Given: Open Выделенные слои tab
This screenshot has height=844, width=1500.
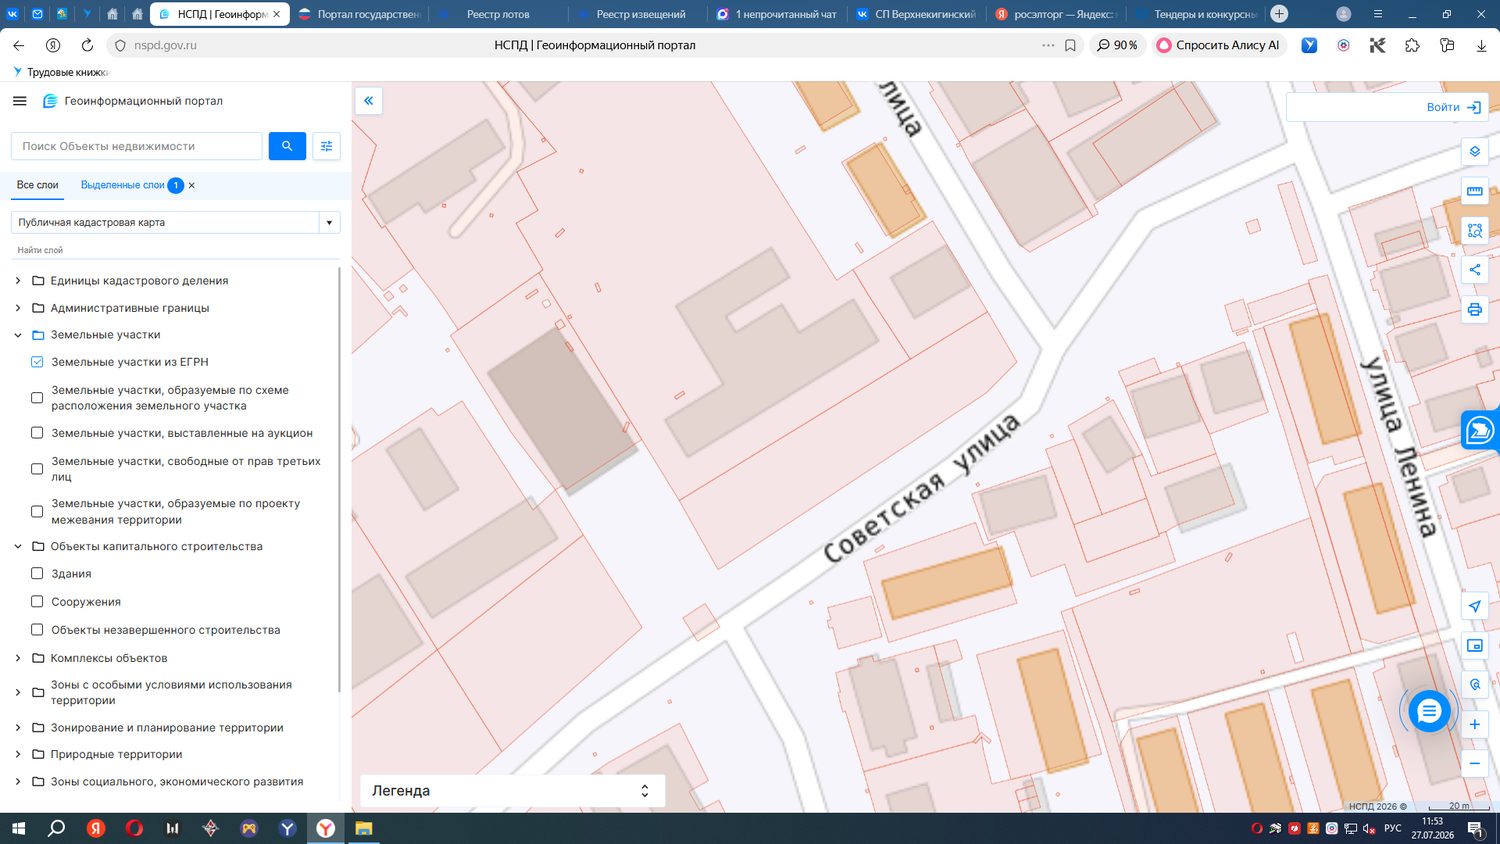Looking at the screenshot, I should tap(122, 185).
